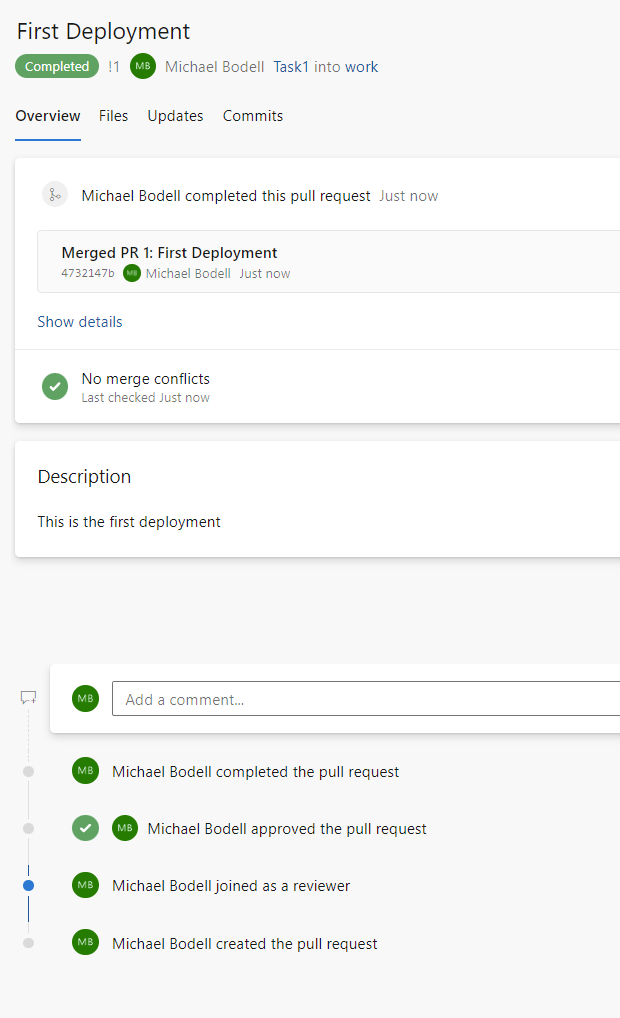Focus the Add a comment input field
620x1018 pixels.
coord(366,699)
